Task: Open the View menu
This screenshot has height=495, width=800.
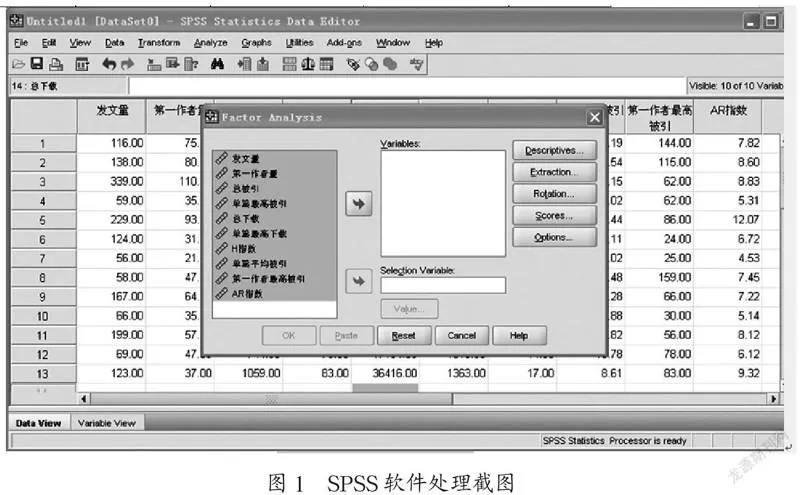Action: (80, 43)
